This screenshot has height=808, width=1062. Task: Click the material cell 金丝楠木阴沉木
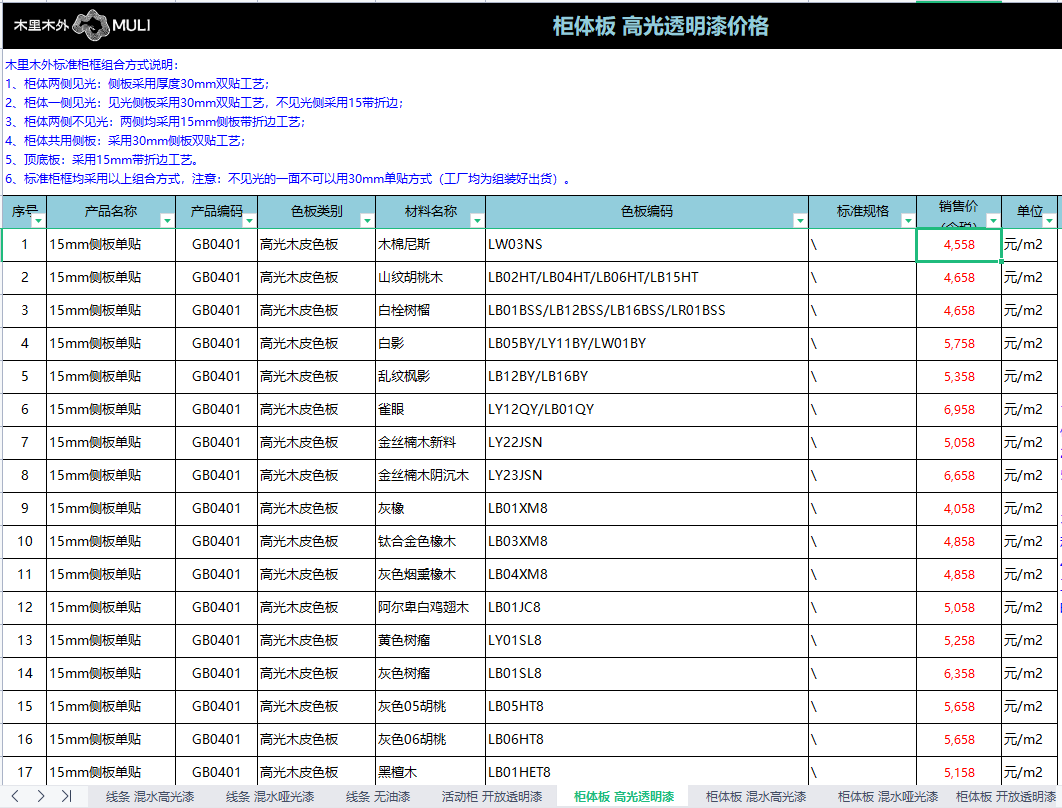[430, 476]
